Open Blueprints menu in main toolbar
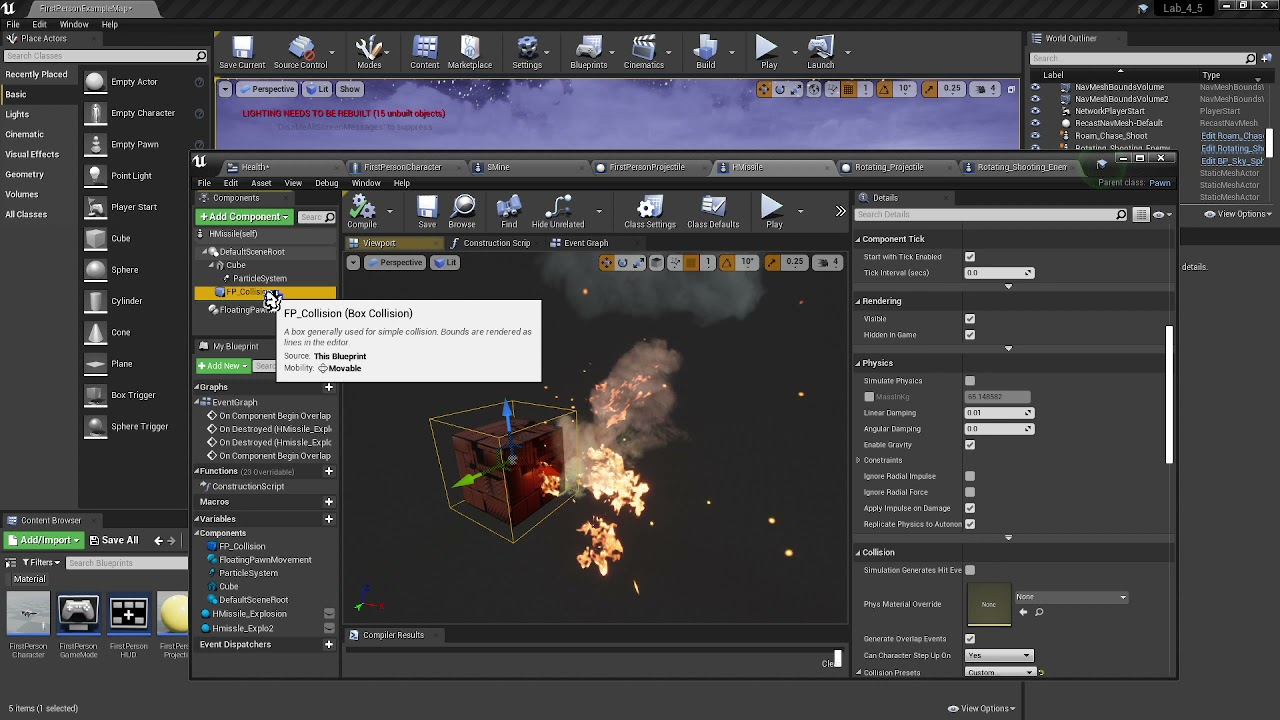This screenshot has height=720, width=1280. (588, 52)
